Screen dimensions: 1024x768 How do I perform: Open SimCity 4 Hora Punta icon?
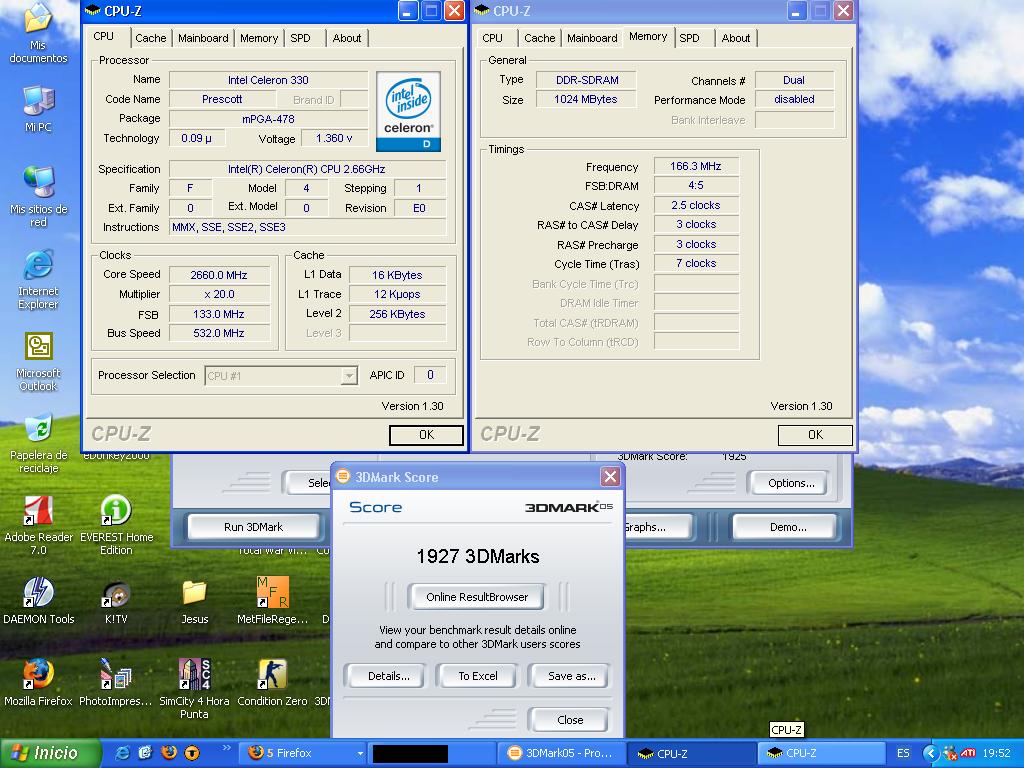194,675
